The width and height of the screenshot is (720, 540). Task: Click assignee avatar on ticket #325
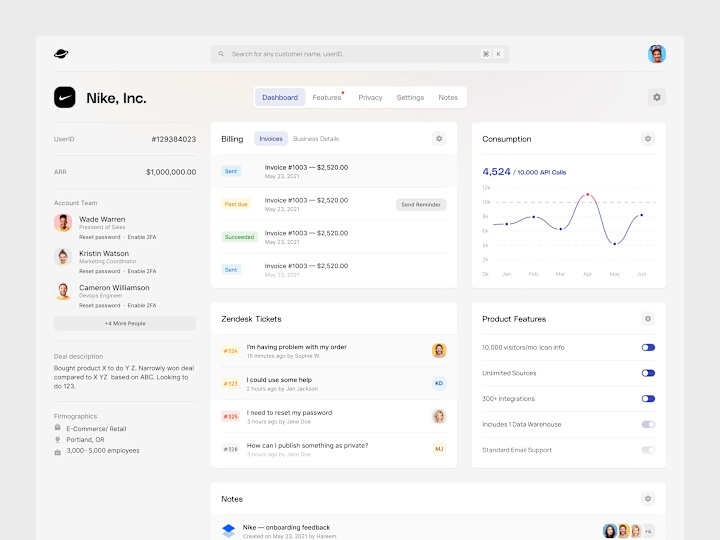[439, 416]
